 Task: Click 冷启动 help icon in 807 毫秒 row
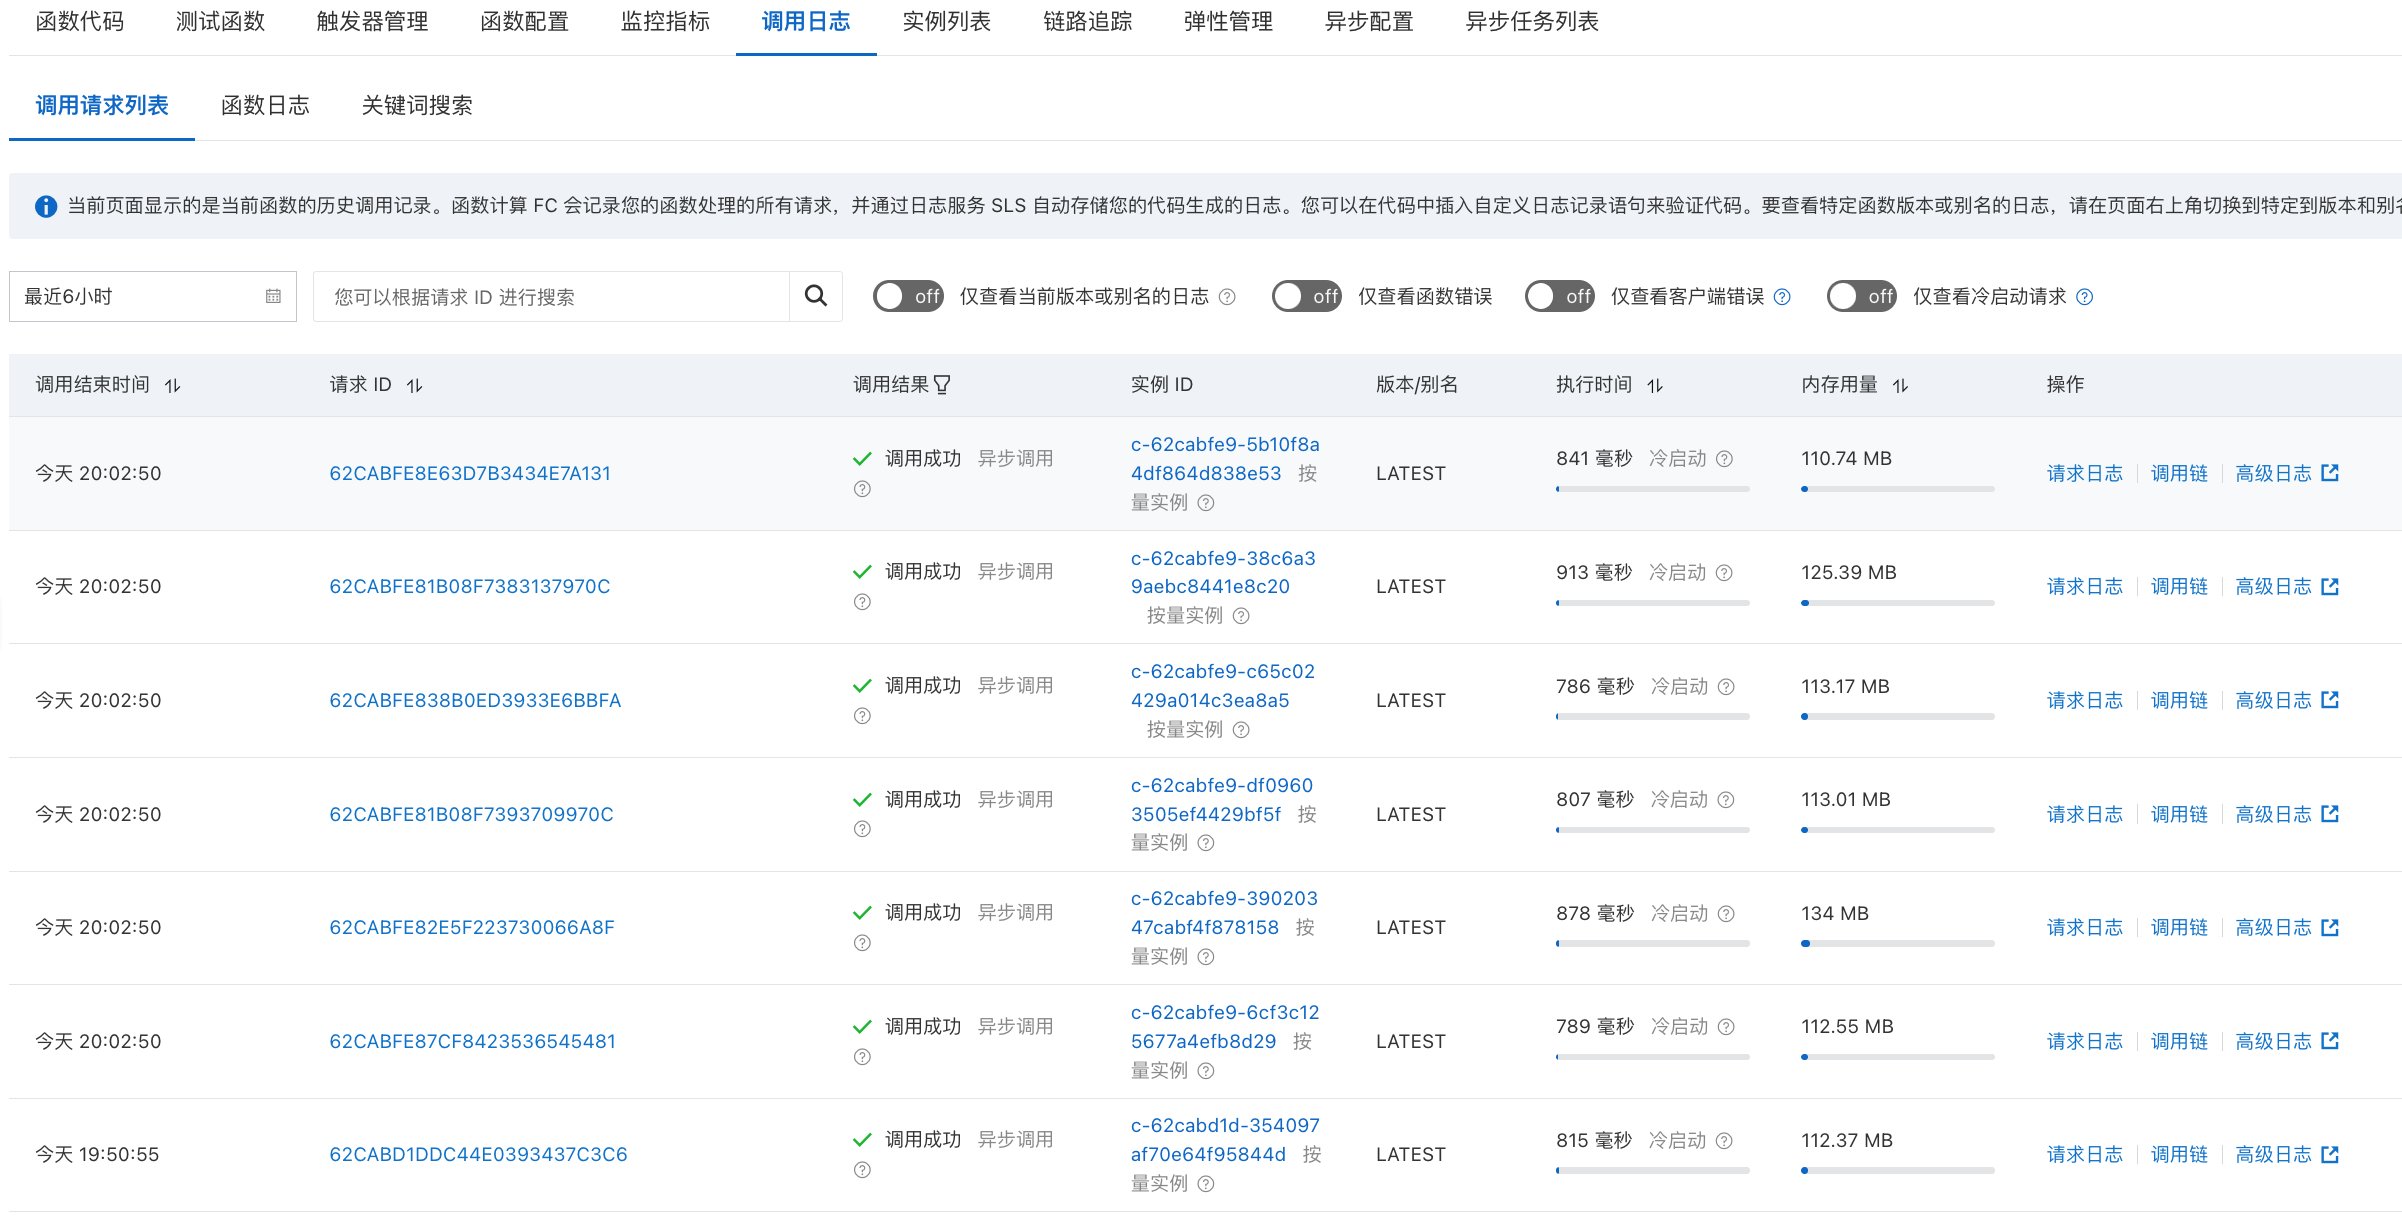pyautogui.click(x=1726, y=800)
